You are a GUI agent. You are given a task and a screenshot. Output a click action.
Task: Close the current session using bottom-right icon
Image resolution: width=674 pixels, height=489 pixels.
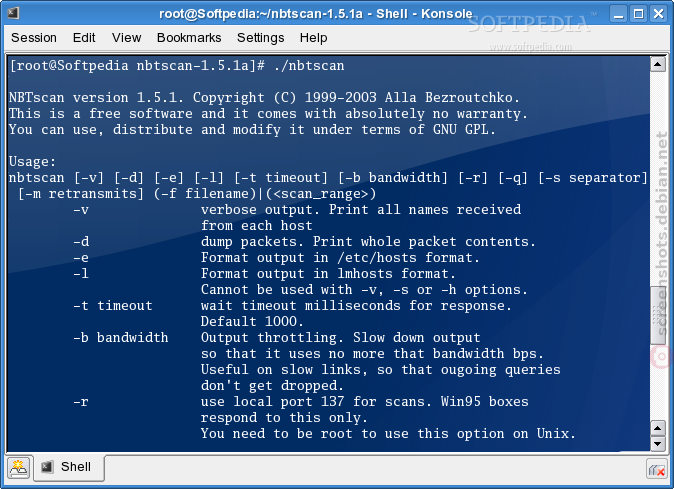point(657,469)
